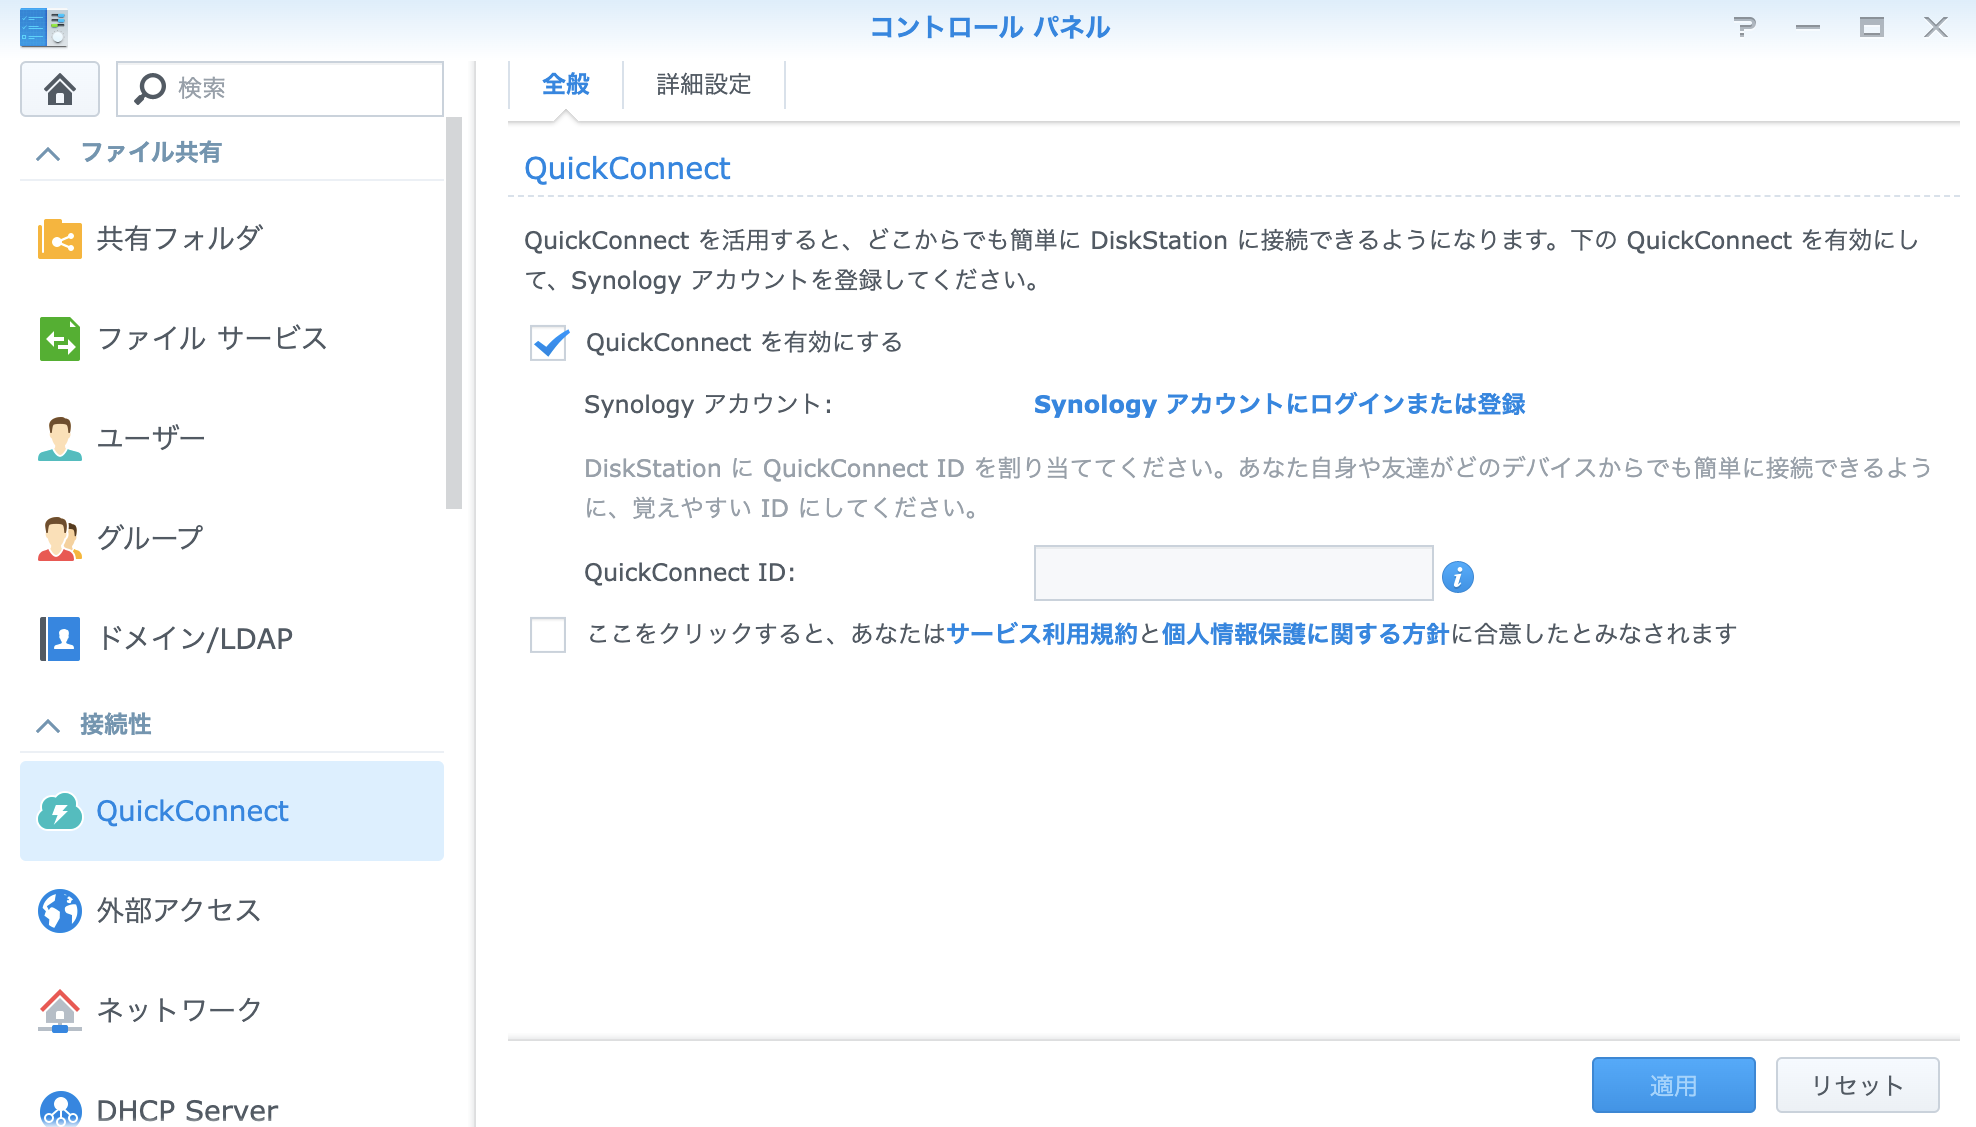Click the ドメイン/LDAP icon
The width and height of the screenshot is (1976, 1127).
tap(60, 639)
